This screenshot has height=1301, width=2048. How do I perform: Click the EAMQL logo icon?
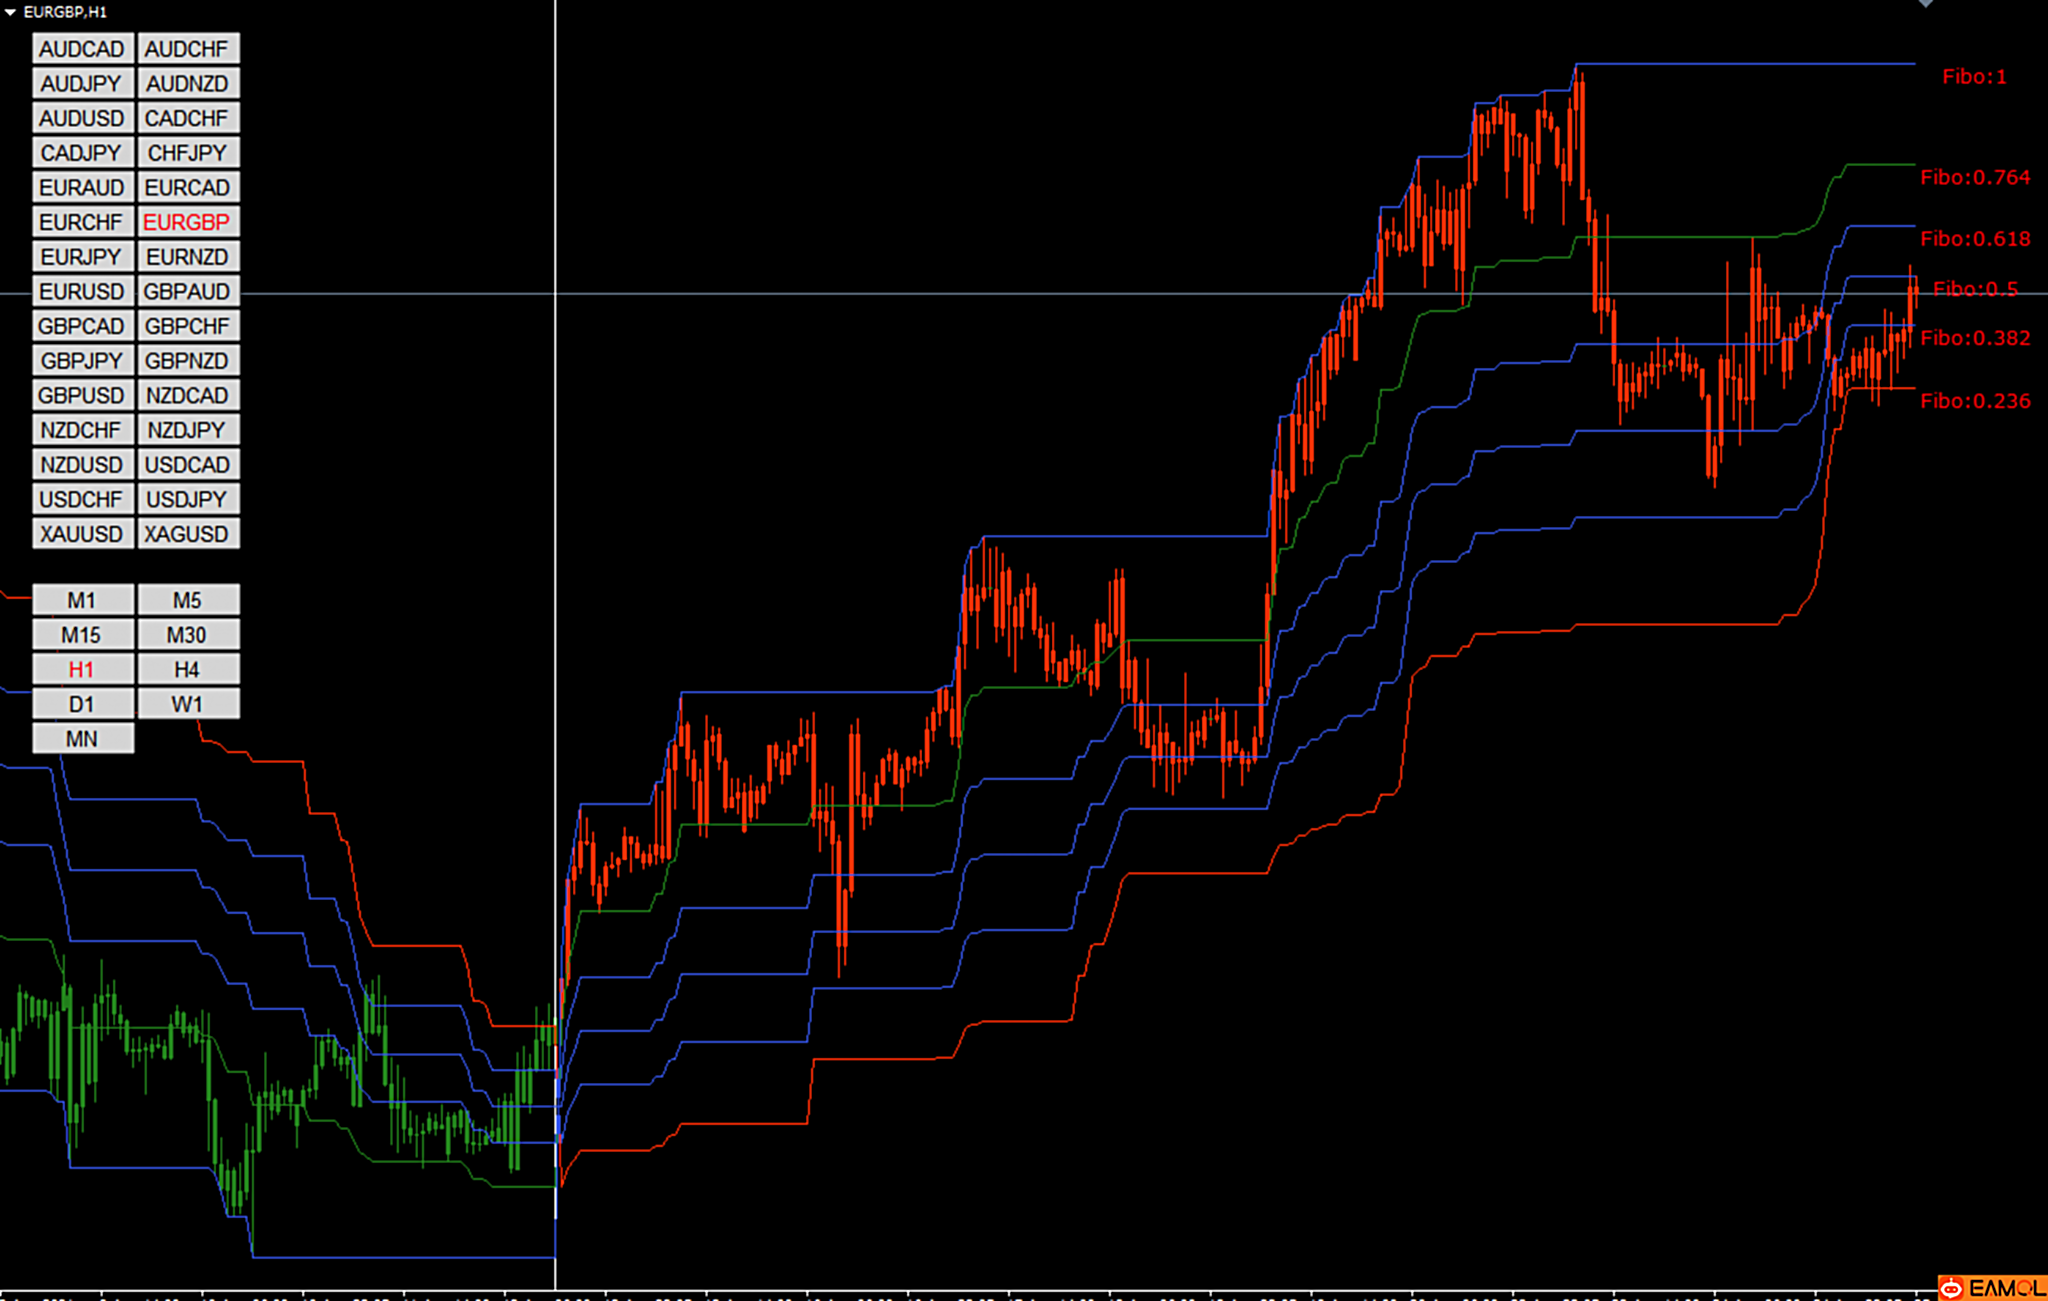[1951, 1288]
